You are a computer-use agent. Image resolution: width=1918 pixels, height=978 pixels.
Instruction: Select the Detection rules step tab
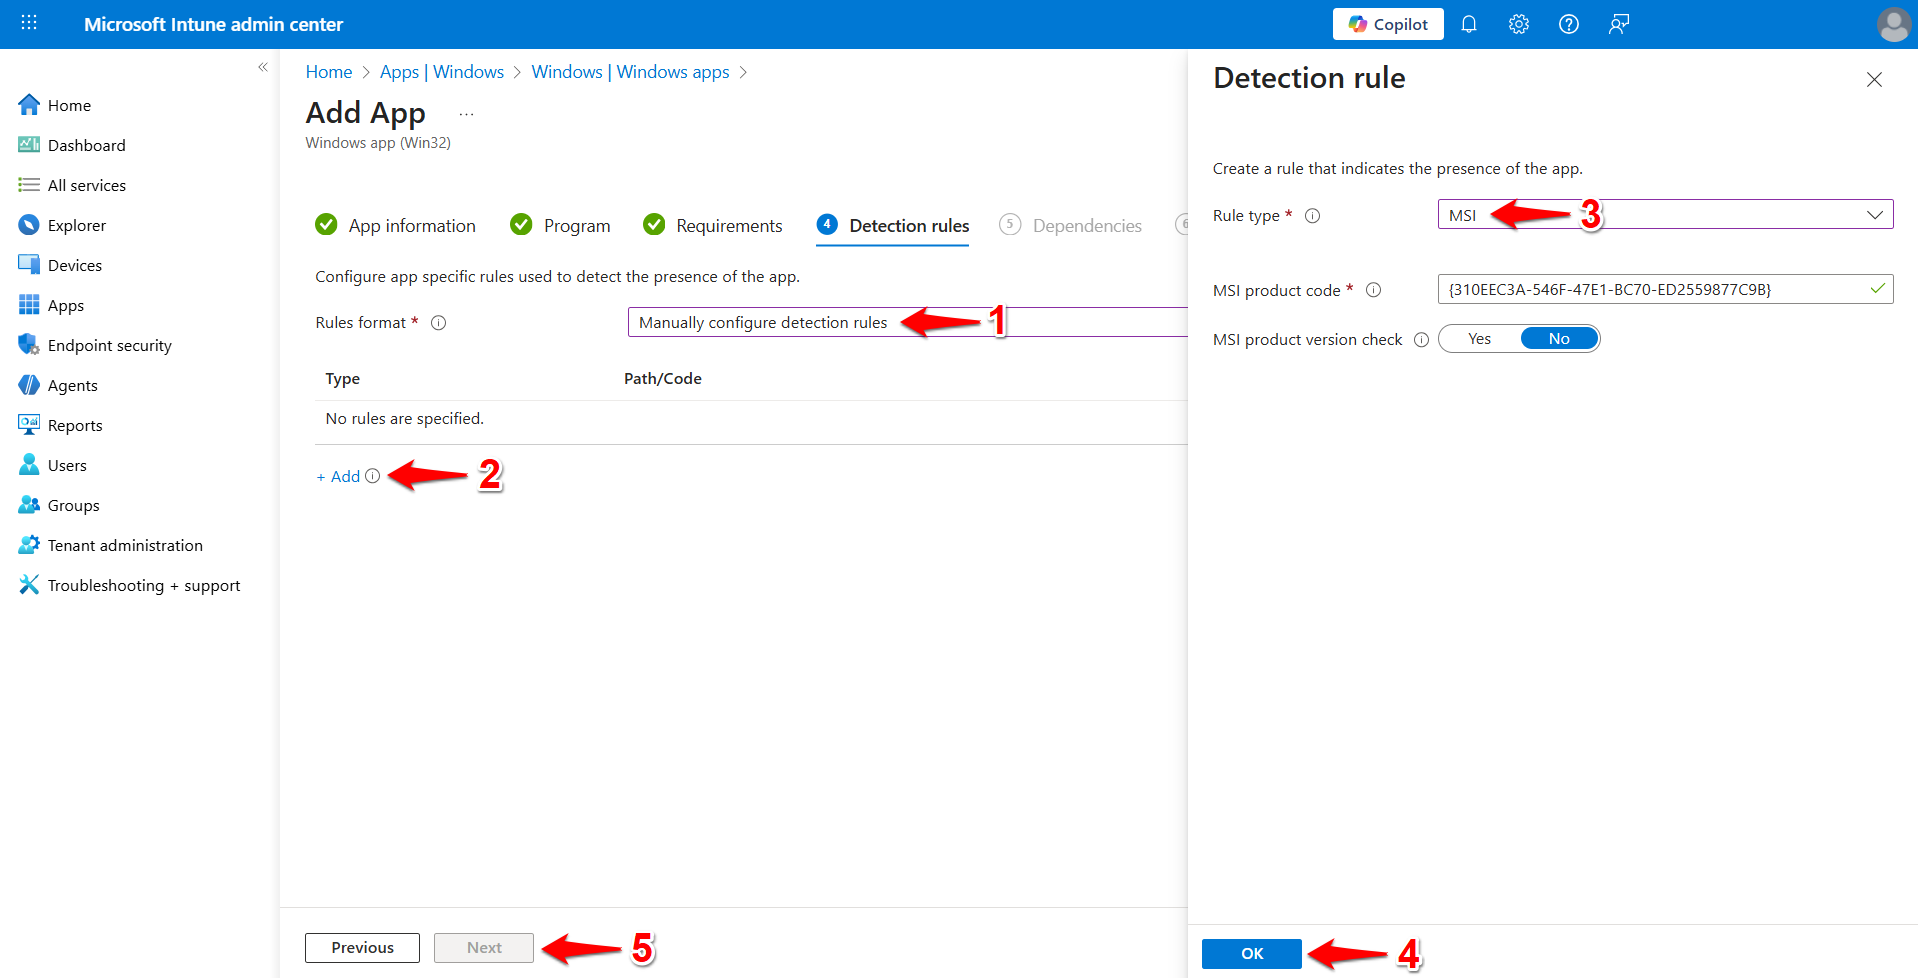(x=893, y=225)
